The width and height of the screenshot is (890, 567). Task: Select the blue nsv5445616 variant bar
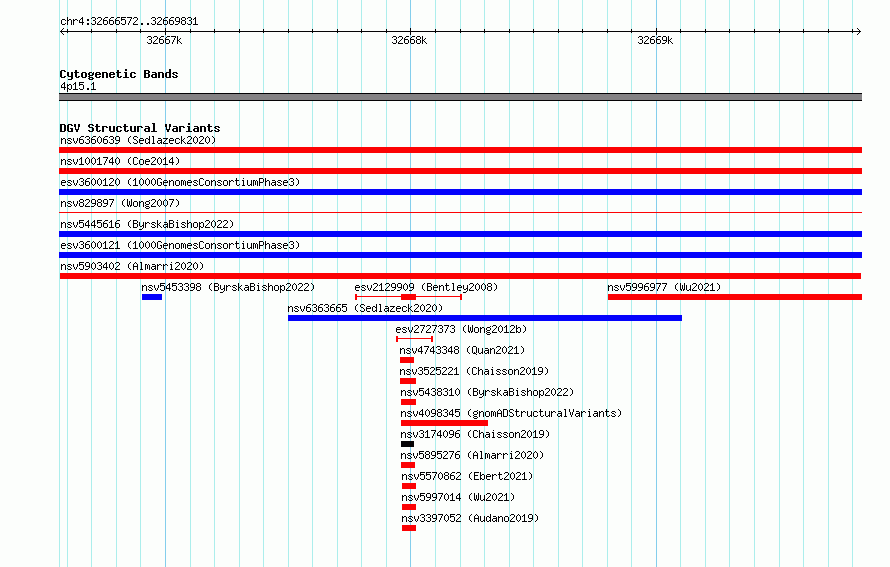click(460, 234)
